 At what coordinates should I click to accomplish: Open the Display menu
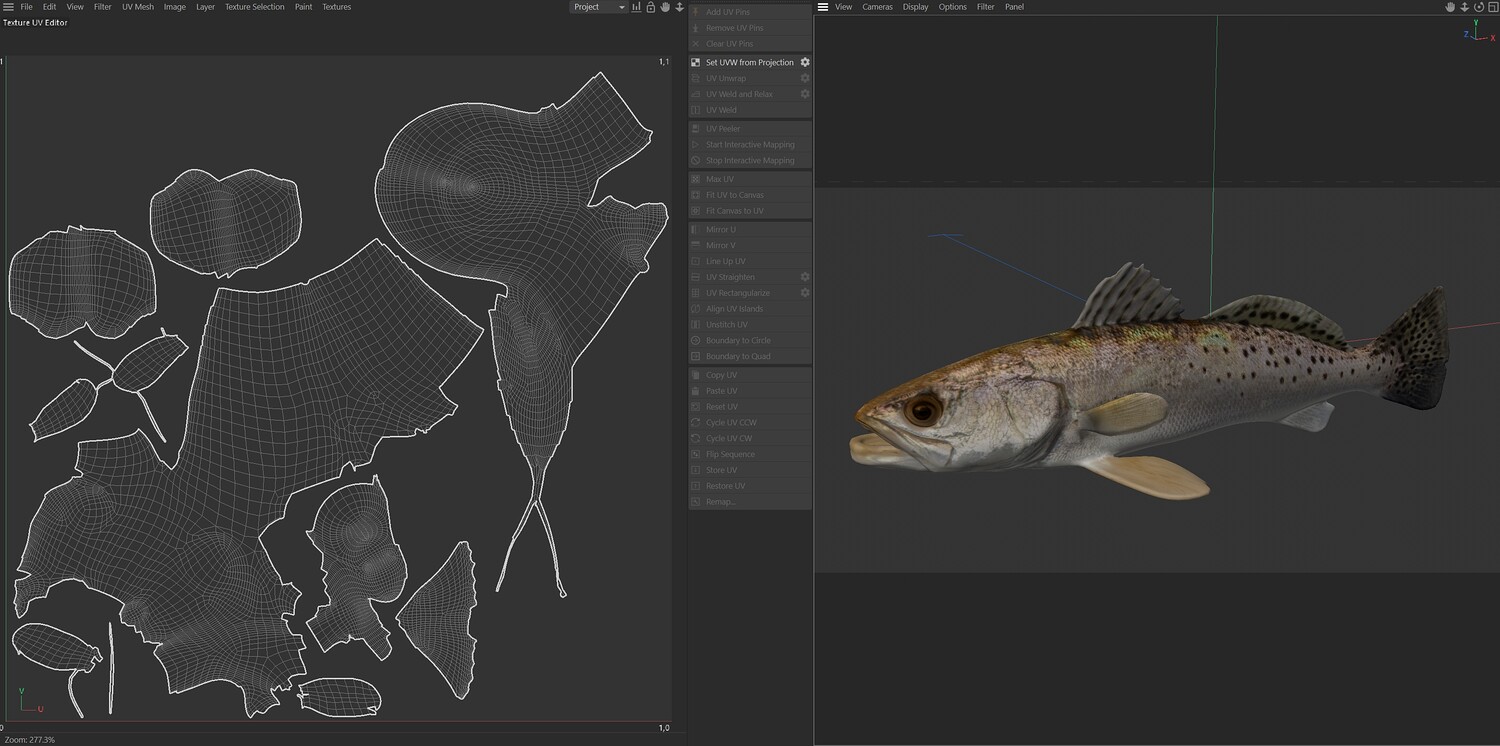tap(915, 7)
